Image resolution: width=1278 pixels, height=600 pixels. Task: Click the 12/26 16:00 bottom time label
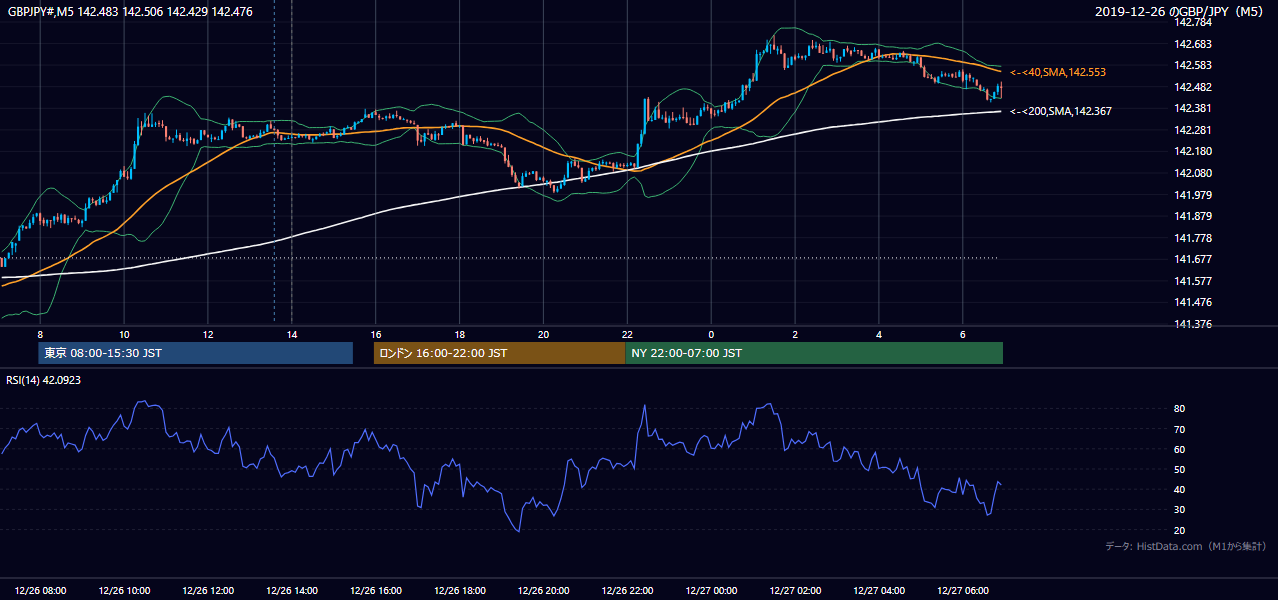click(376, 590)
